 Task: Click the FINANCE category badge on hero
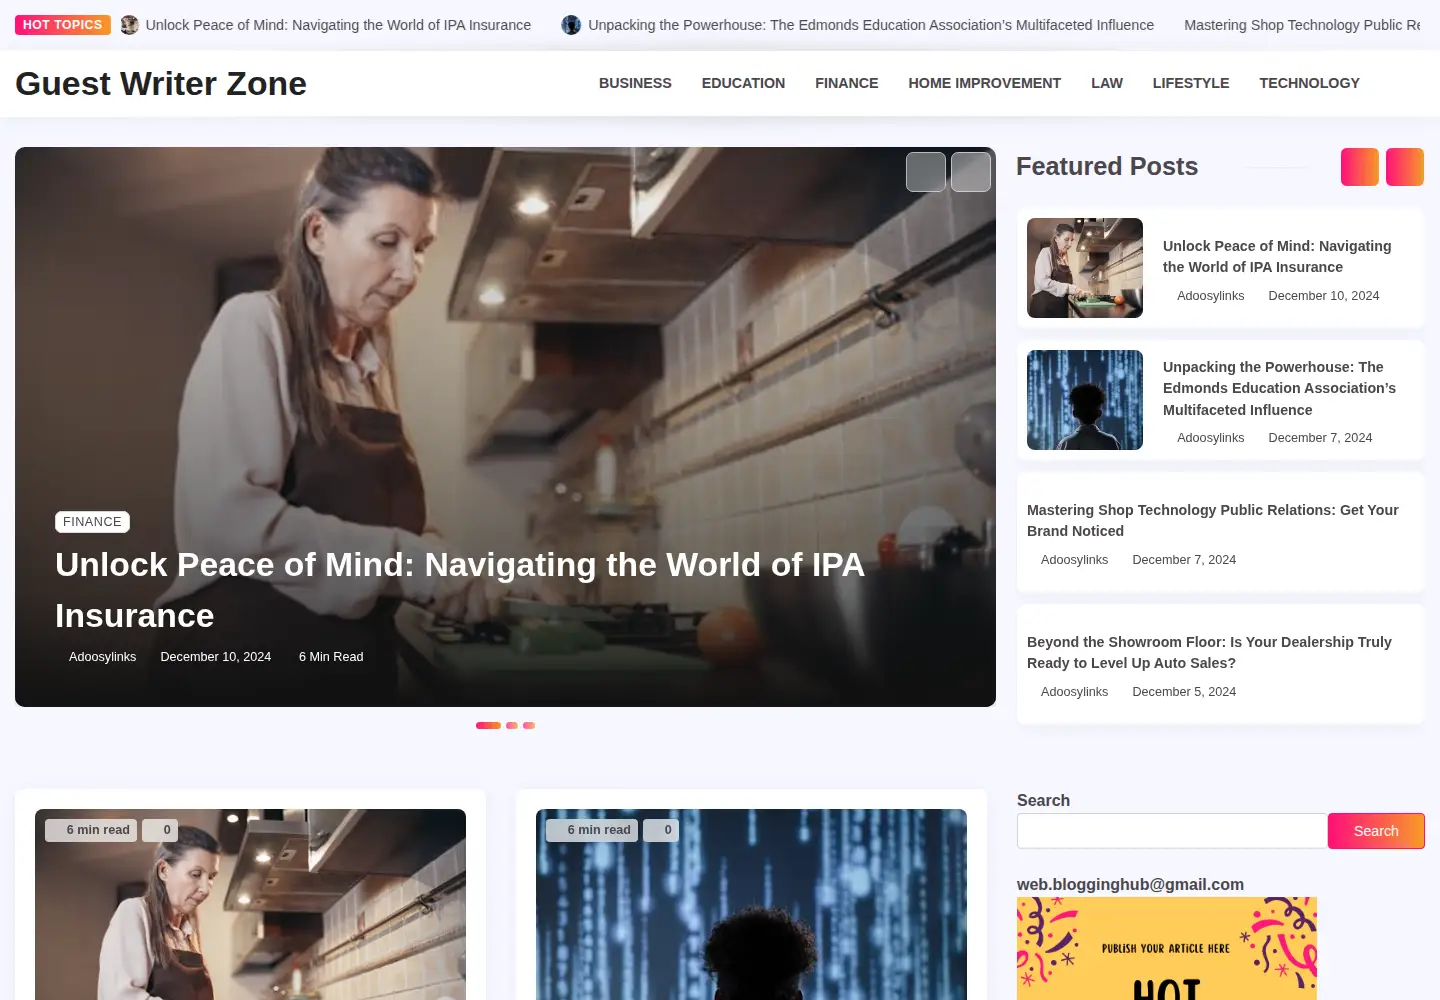point(92,522)
